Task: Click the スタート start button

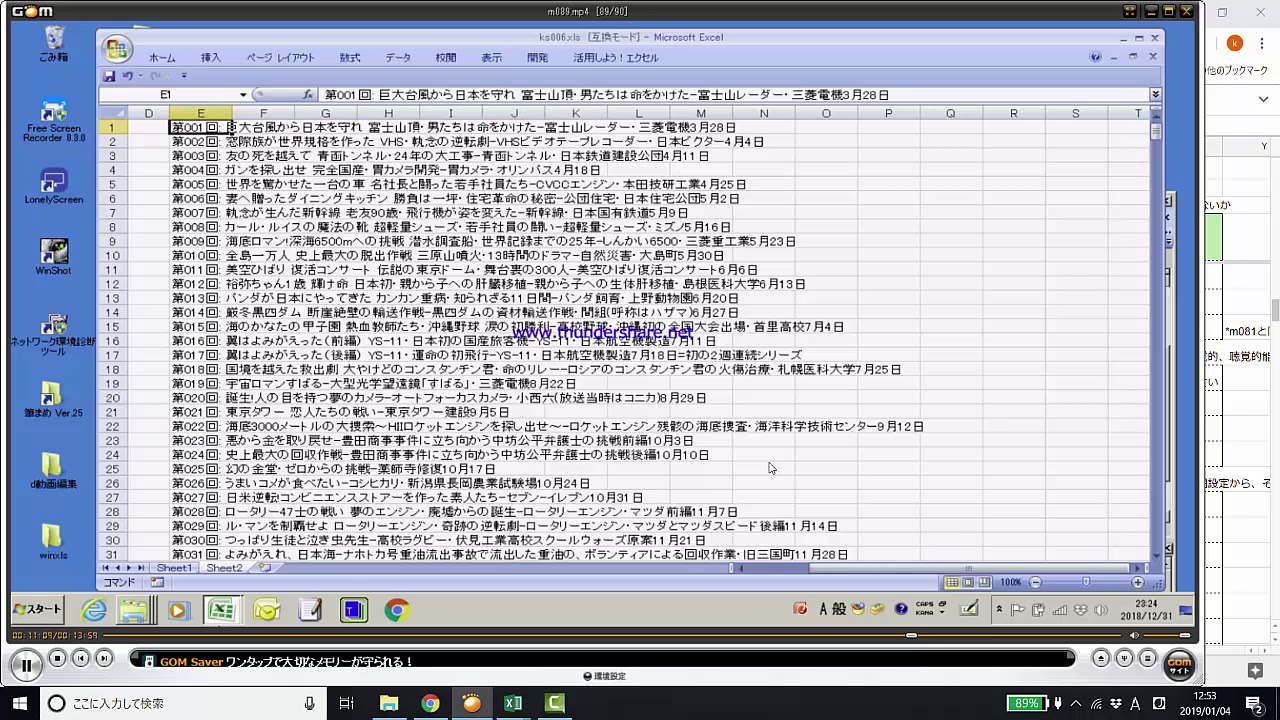Action: tap(38, 609)
